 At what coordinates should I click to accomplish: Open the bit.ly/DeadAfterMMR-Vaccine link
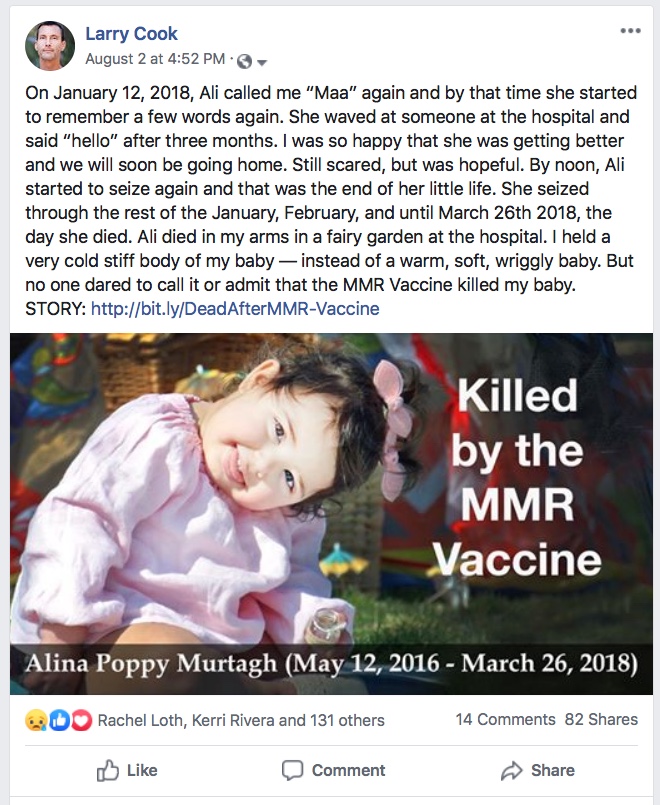click(x=235, y=309)
